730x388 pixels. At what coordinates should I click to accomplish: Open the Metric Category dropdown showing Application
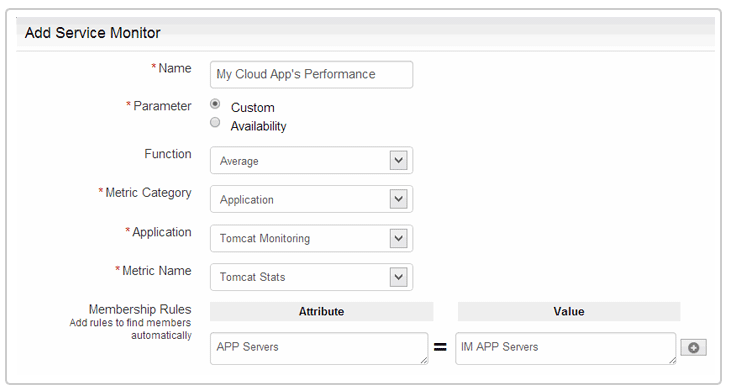[x=311, y=199]
